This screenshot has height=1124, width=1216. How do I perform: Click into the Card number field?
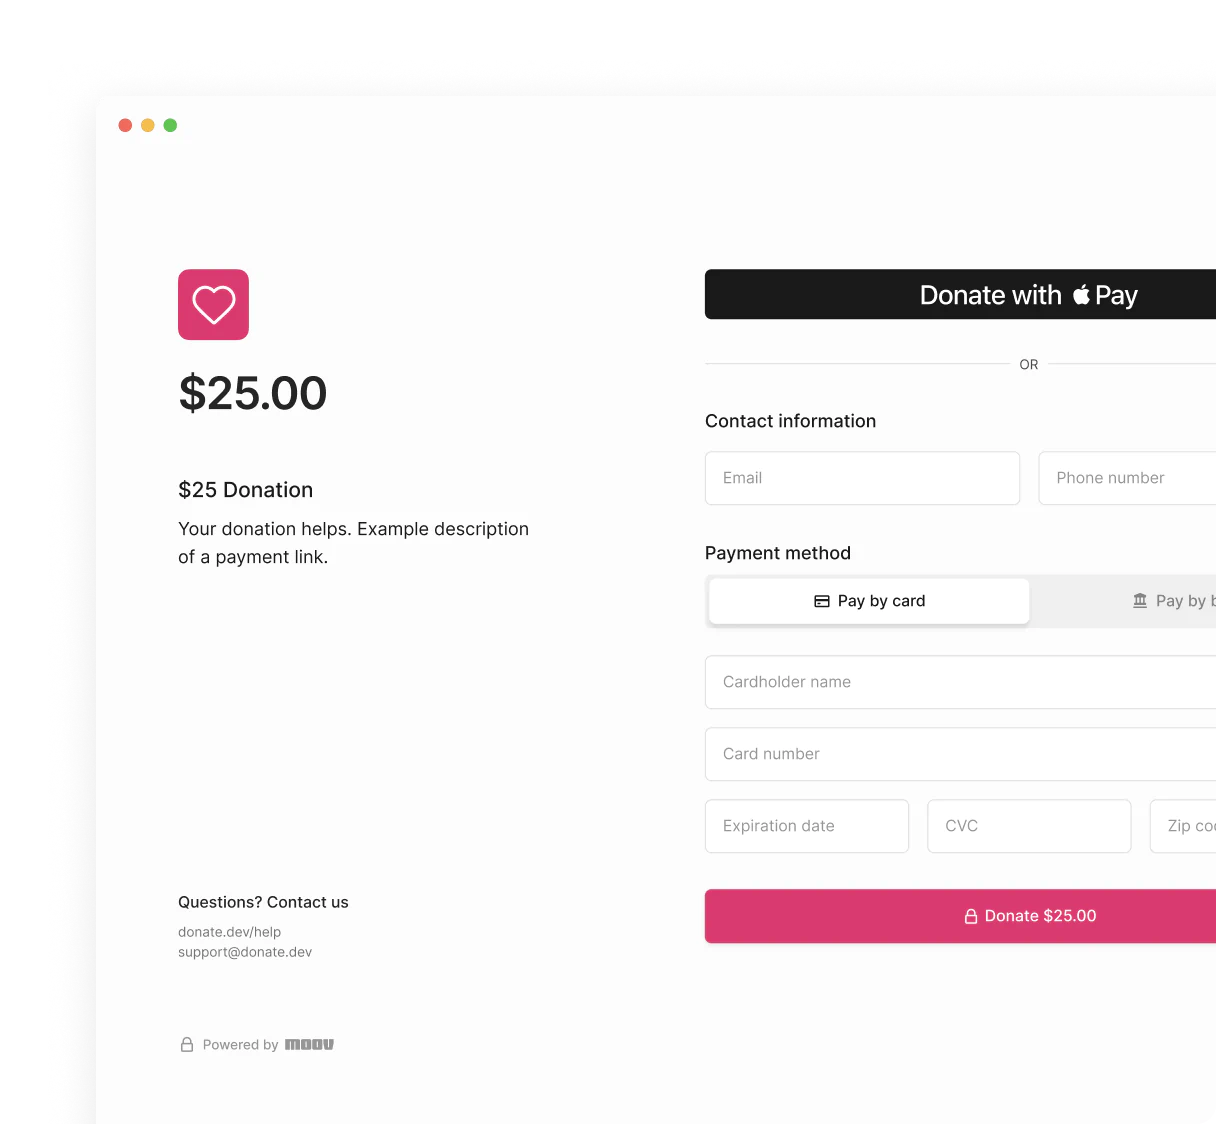(x=960, y=754)
